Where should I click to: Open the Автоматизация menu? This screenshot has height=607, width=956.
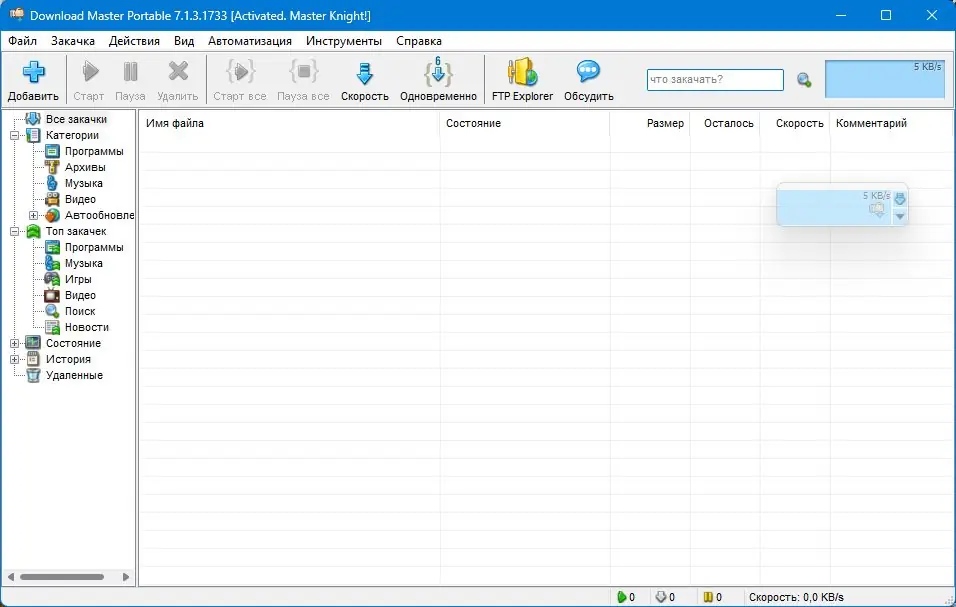coord(249,41)
